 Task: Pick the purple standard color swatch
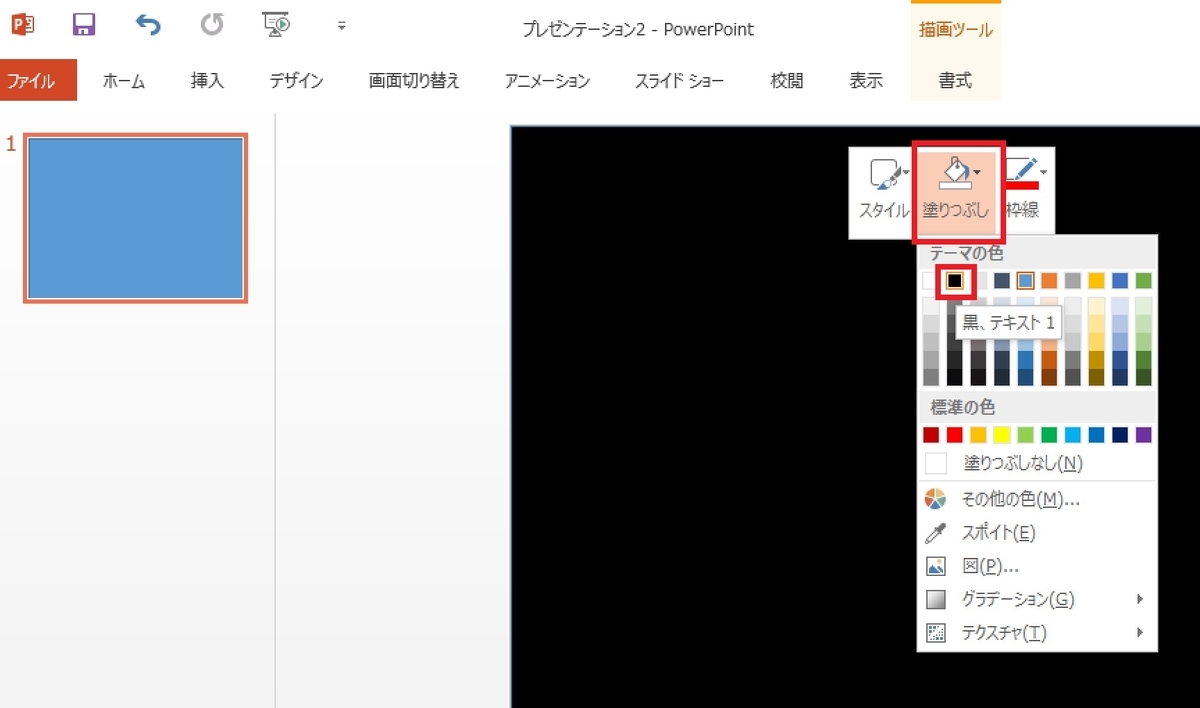point(1144,435)
